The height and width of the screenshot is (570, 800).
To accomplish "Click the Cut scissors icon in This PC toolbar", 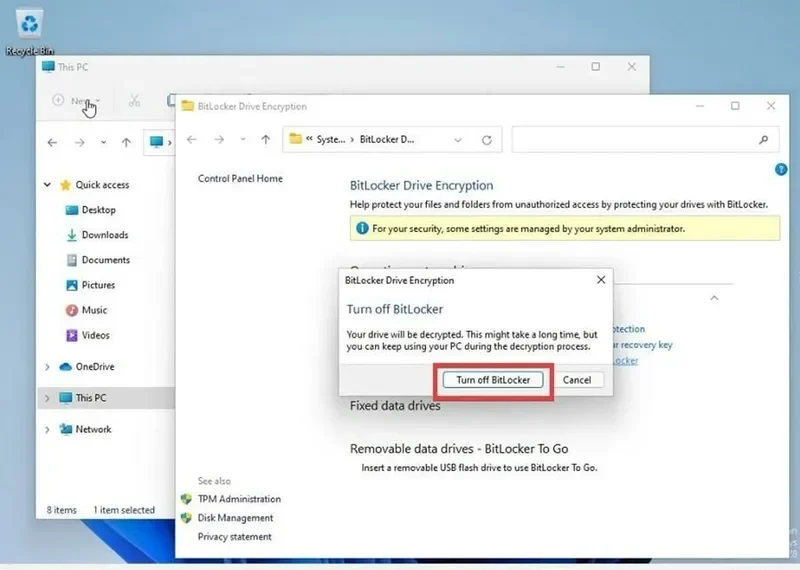I will click(134, 101).
